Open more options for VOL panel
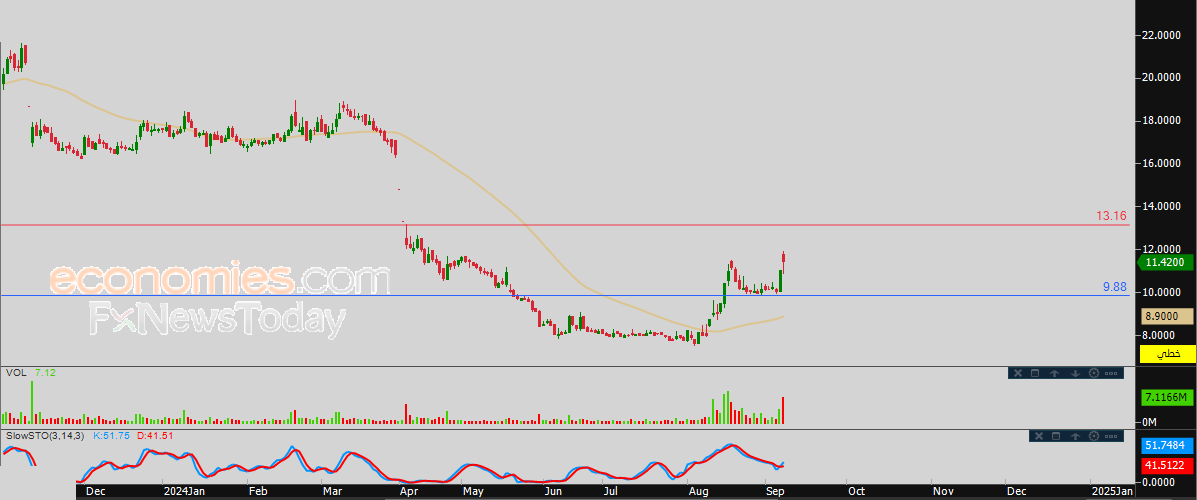1197x500 pixels. tap(1112, 373)
